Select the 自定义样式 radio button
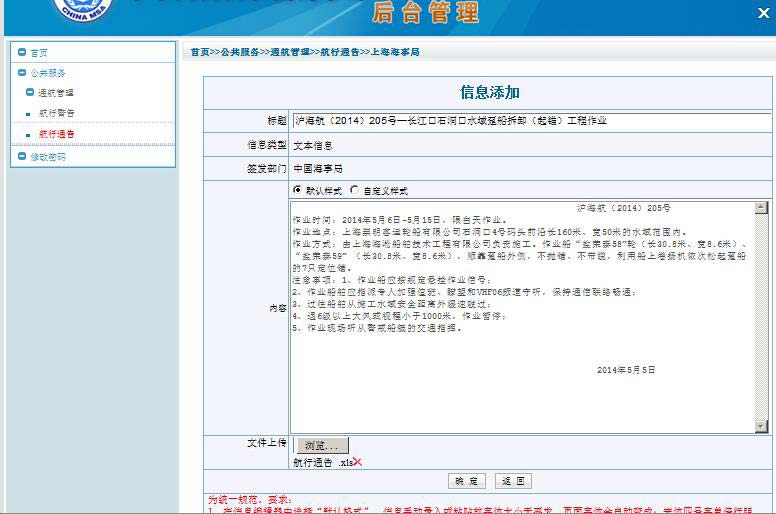This screenshot has height=514, width=776. point(354,190)
